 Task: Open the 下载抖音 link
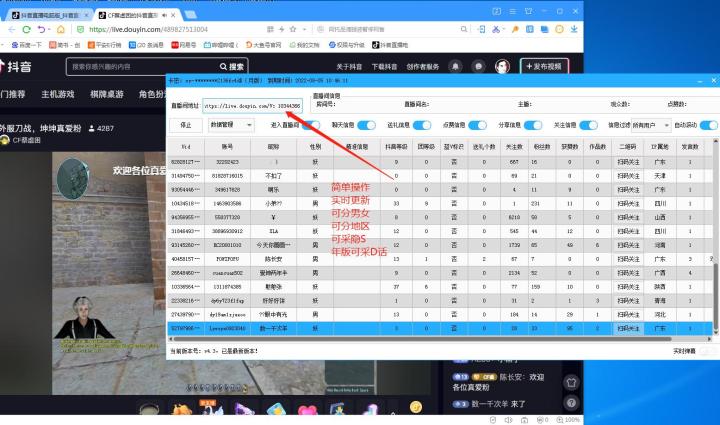coord(384,67)
